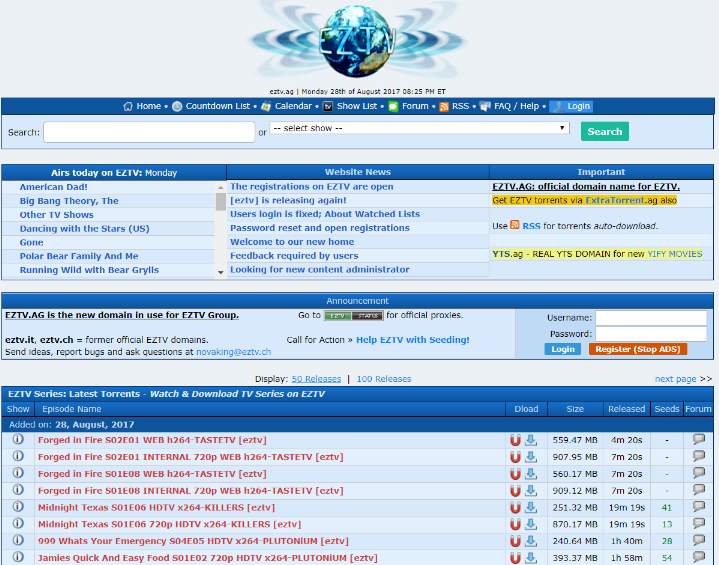Open EZTV.AG official domain name link

point(586,186)
